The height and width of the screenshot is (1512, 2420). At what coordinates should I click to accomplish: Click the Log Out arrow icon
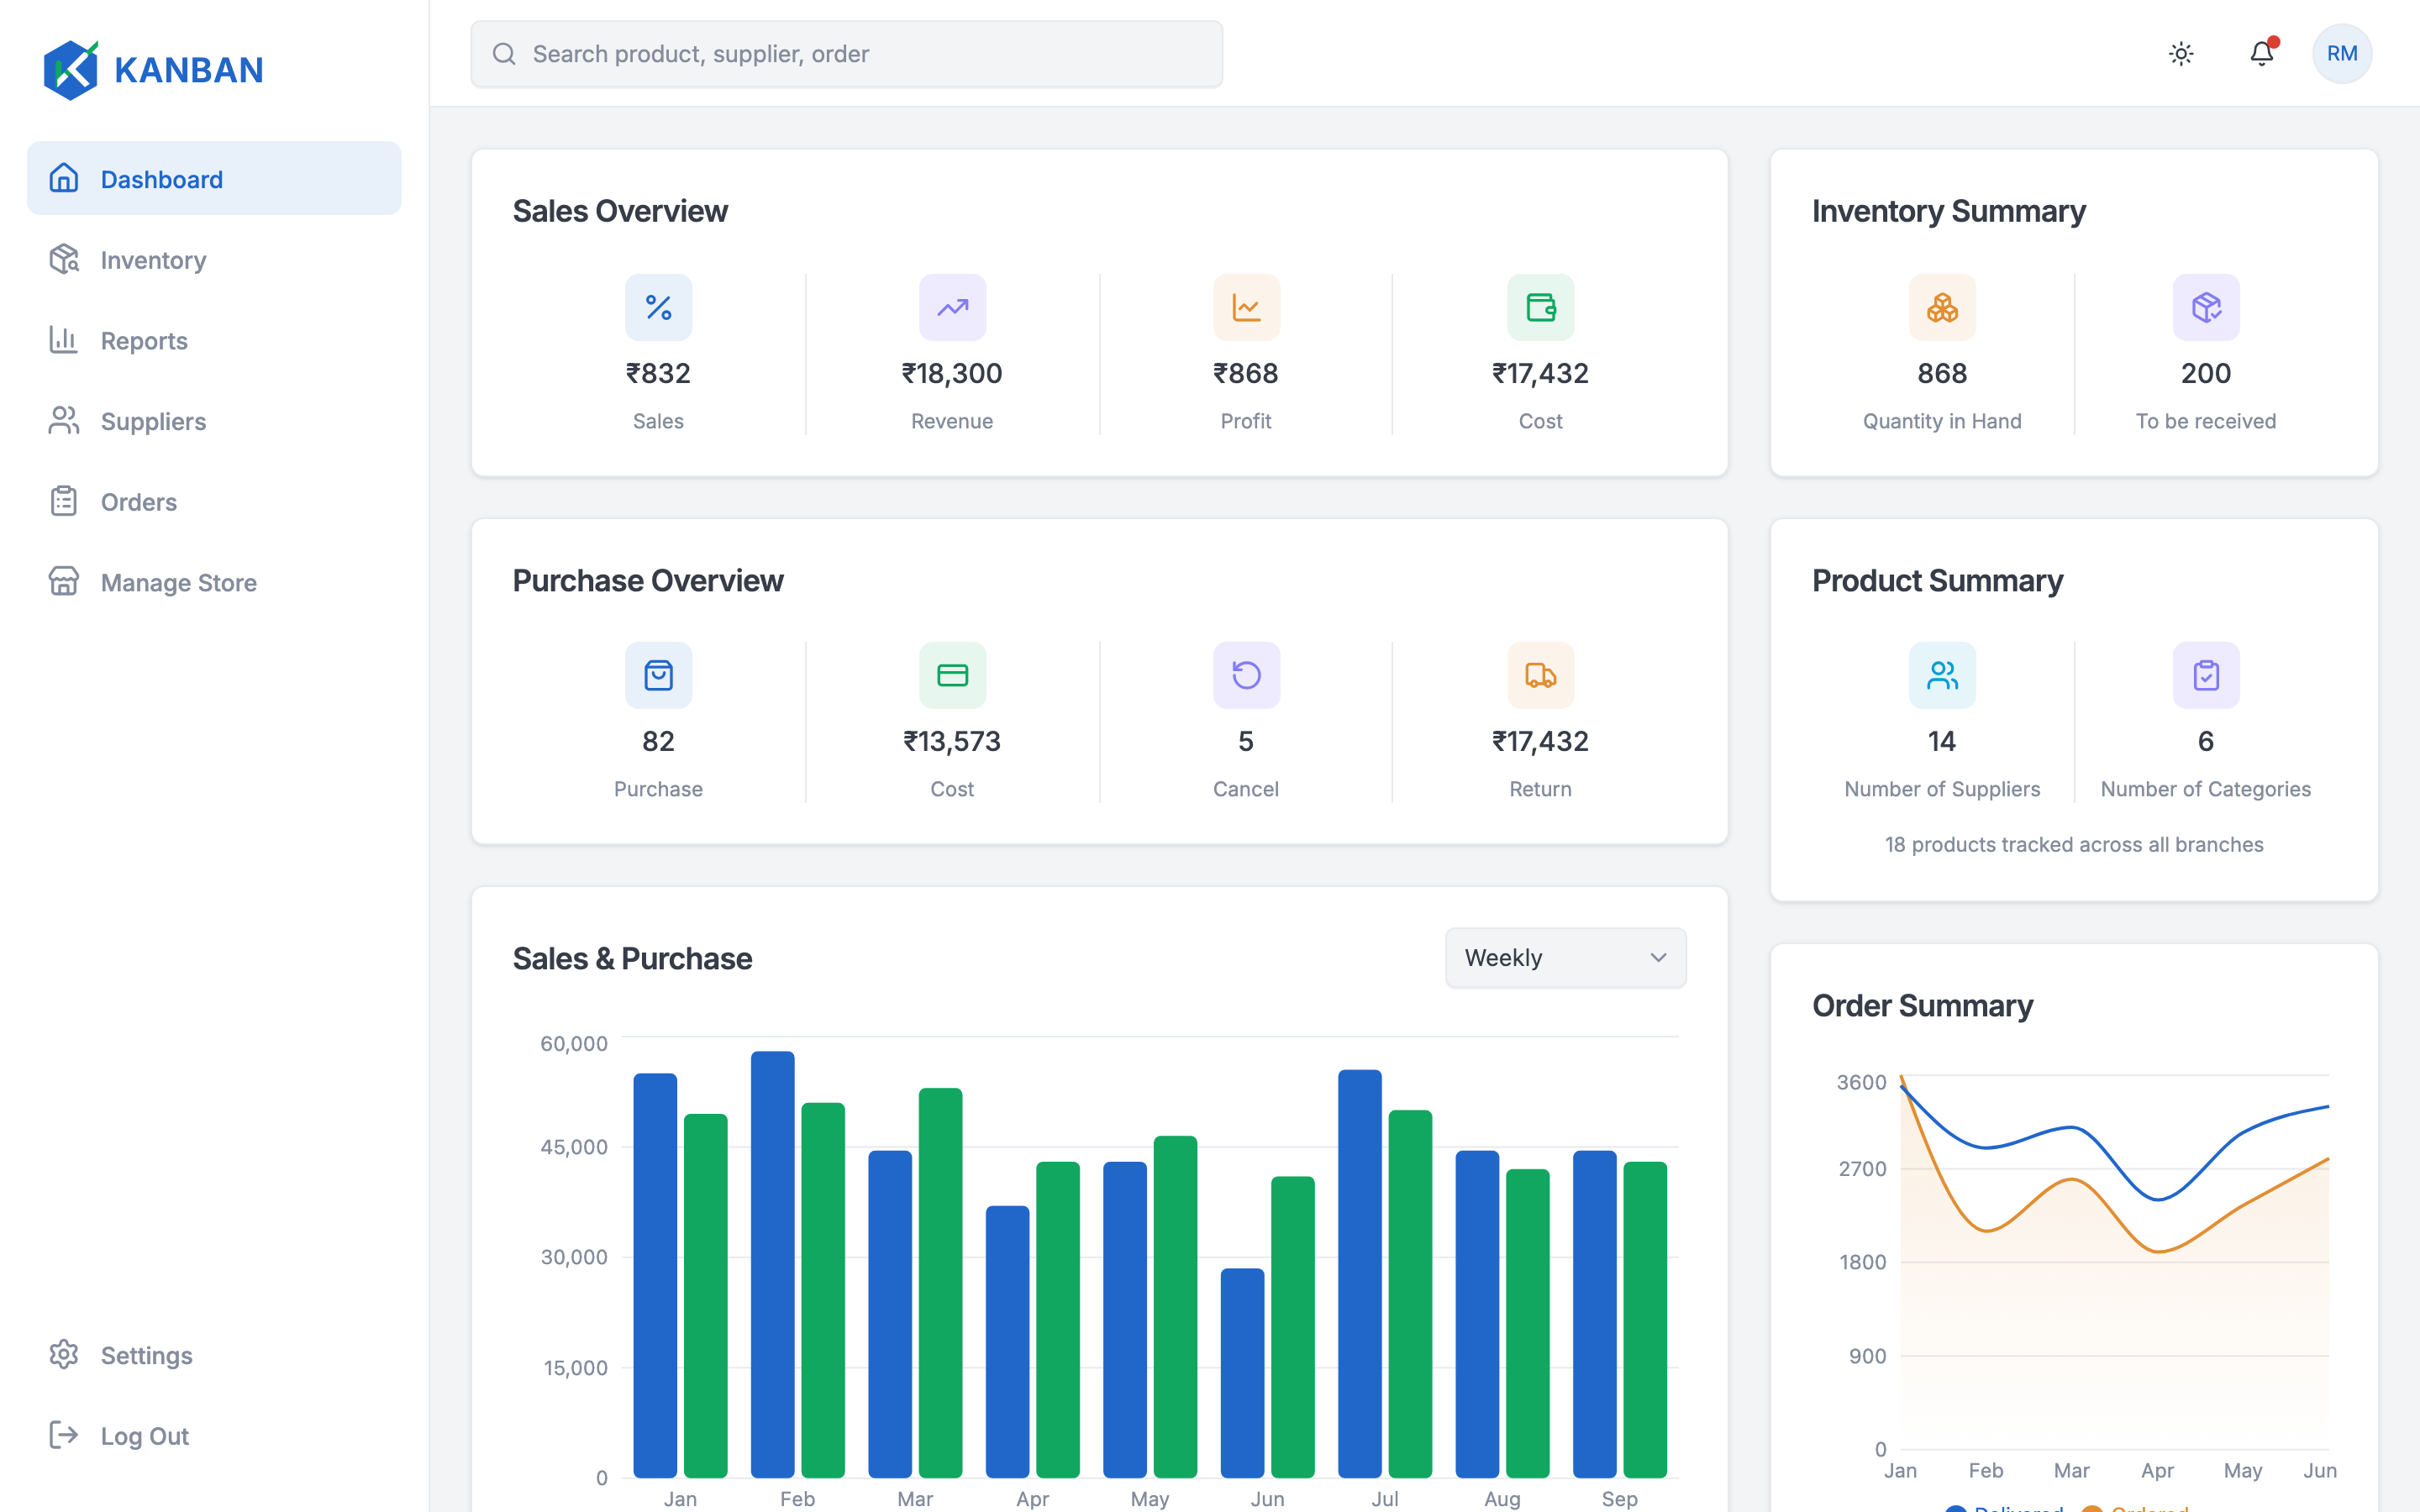click(x=64, y=1435)
